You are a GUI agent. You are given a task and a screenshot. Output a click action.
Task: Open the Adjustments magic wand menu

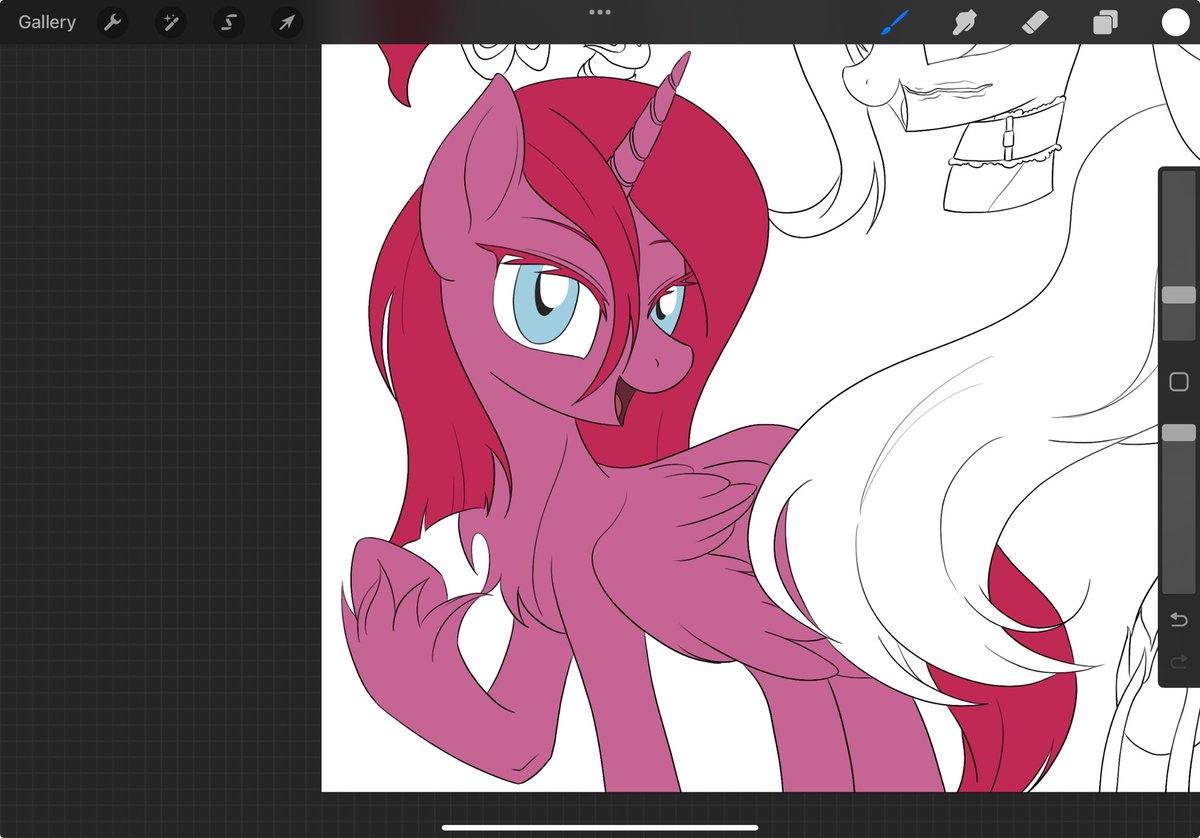coord(171,22)
